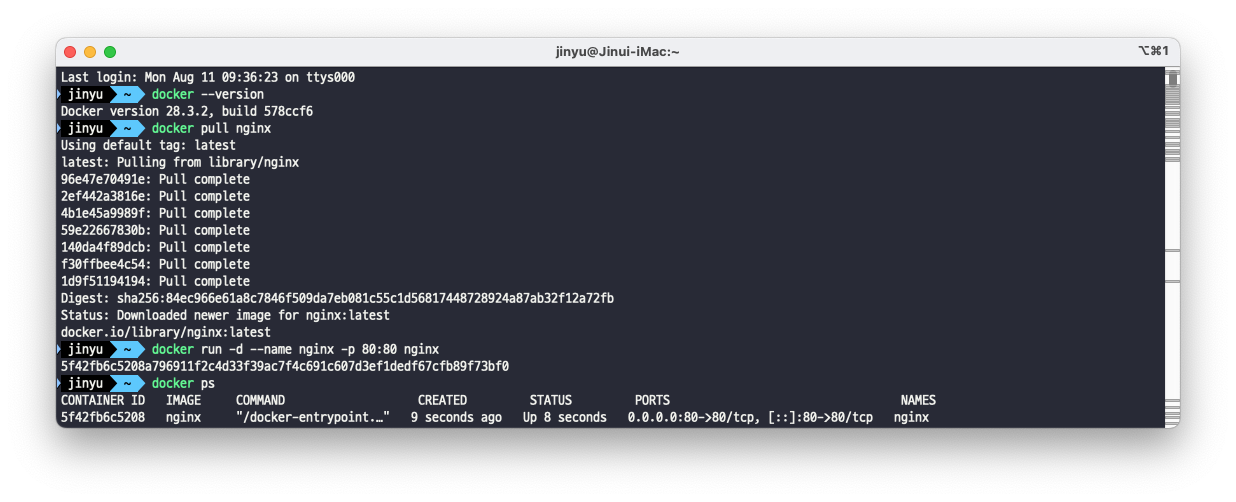Click the COMMAND column header
1236x502 pixels.
pos(260,400)
